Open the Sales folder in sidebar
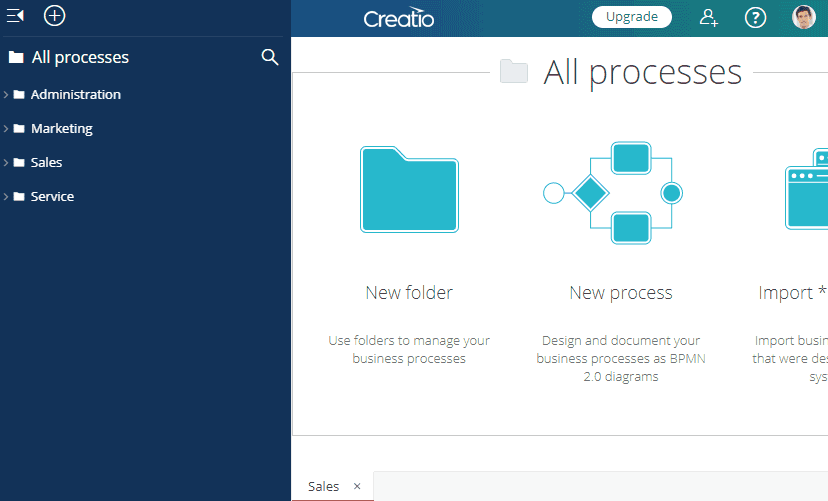Screen dimensions: 828x501 pos(46,163)
